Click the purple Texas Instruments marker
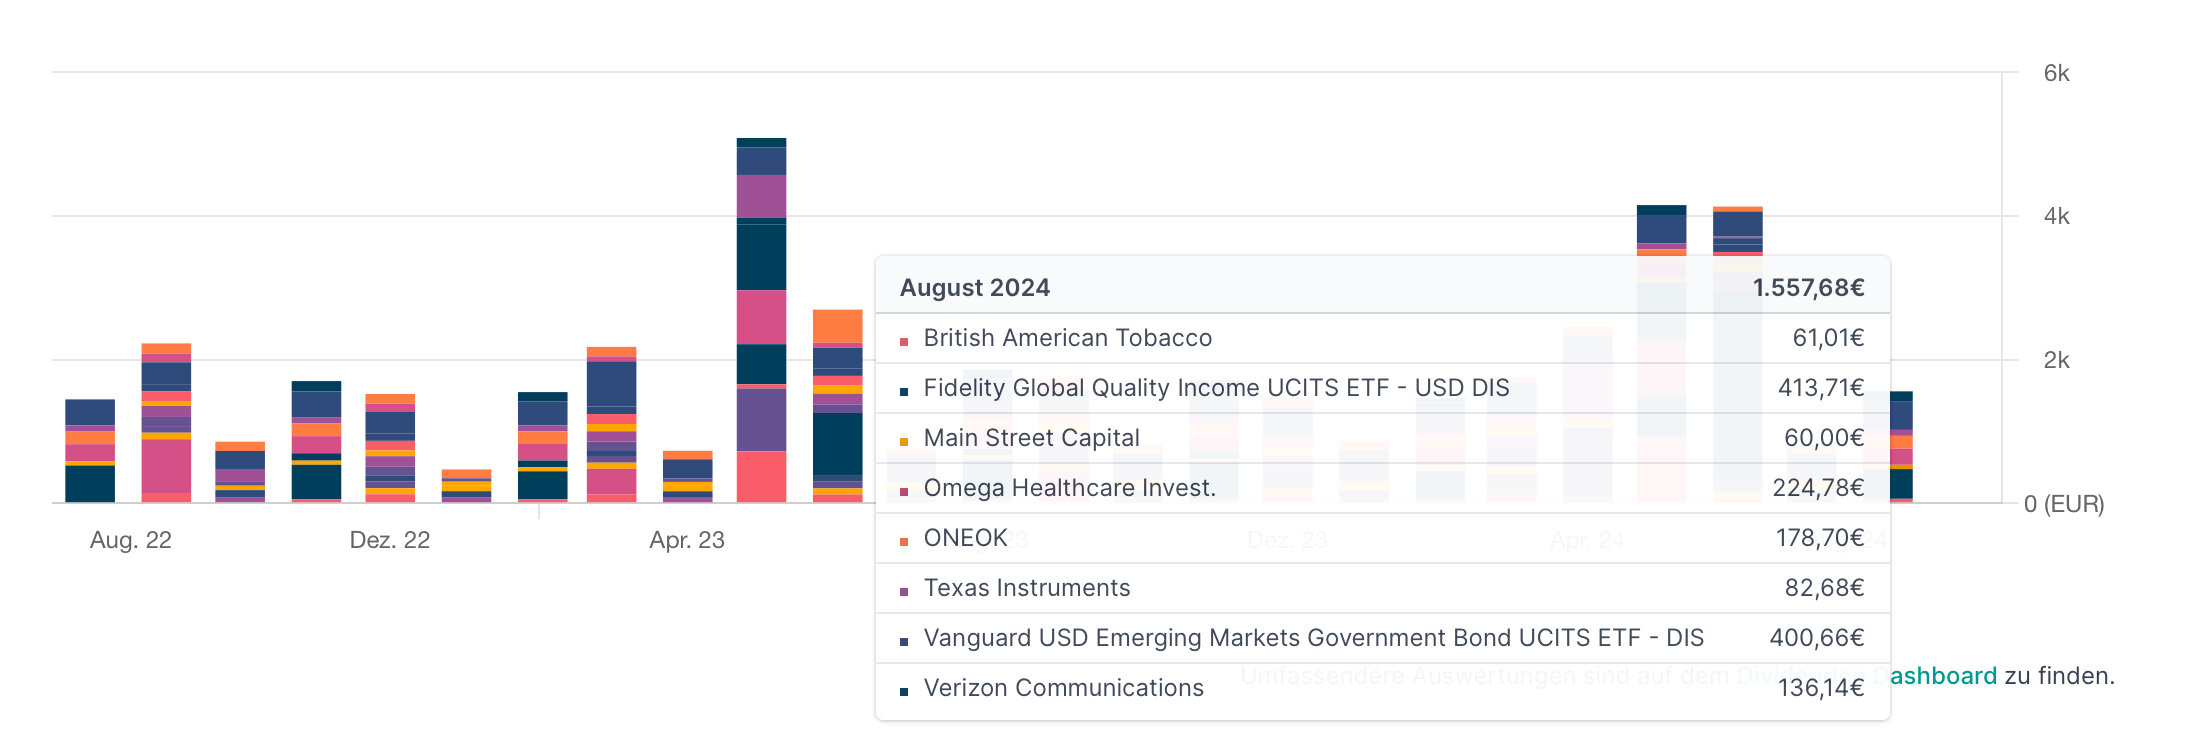This screenshot has width=2190, height=734. click(x=904, y=592)
